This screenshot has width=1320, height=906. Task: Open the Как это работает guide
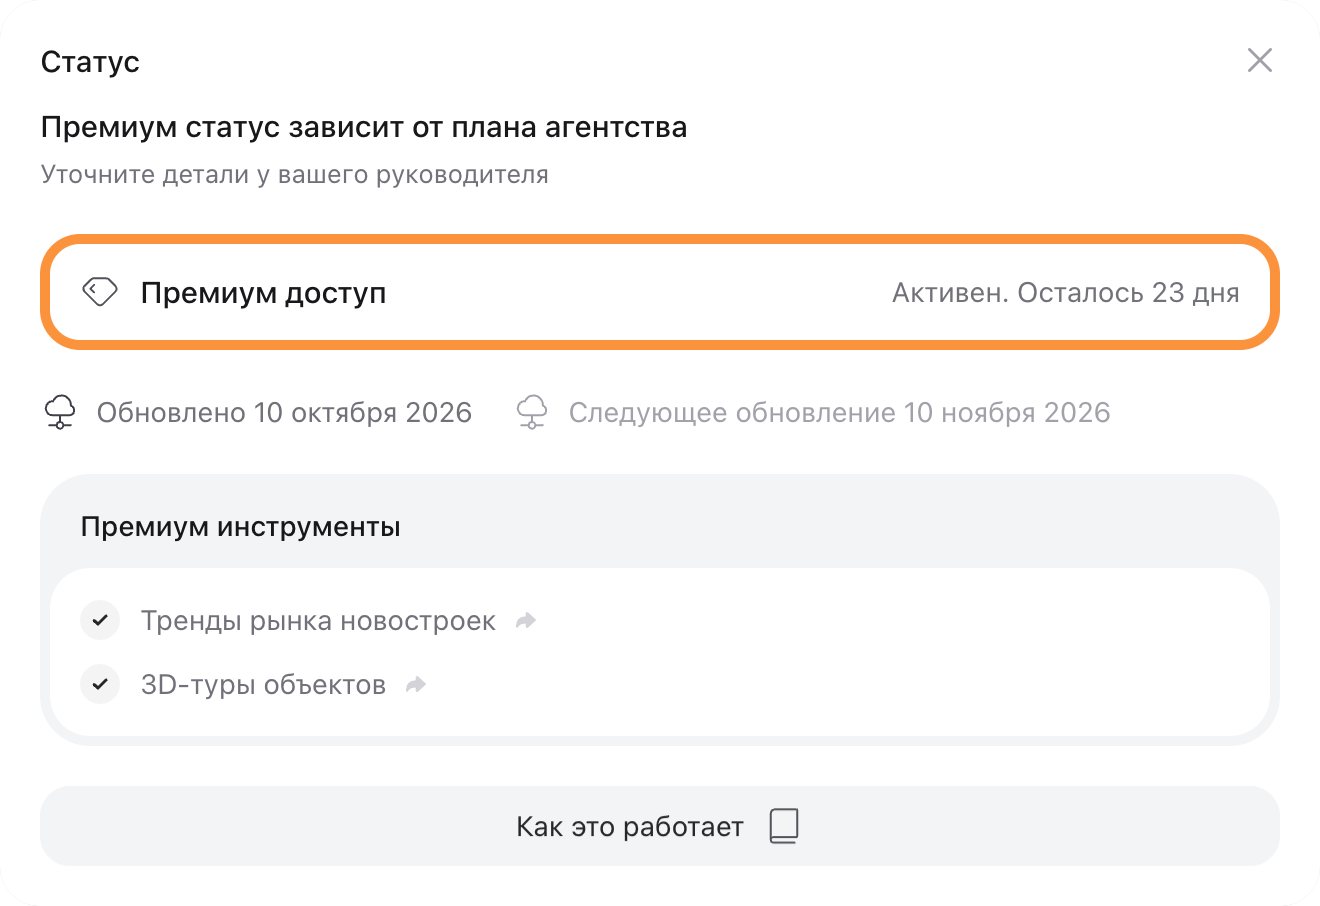click(x=660, y=826)
